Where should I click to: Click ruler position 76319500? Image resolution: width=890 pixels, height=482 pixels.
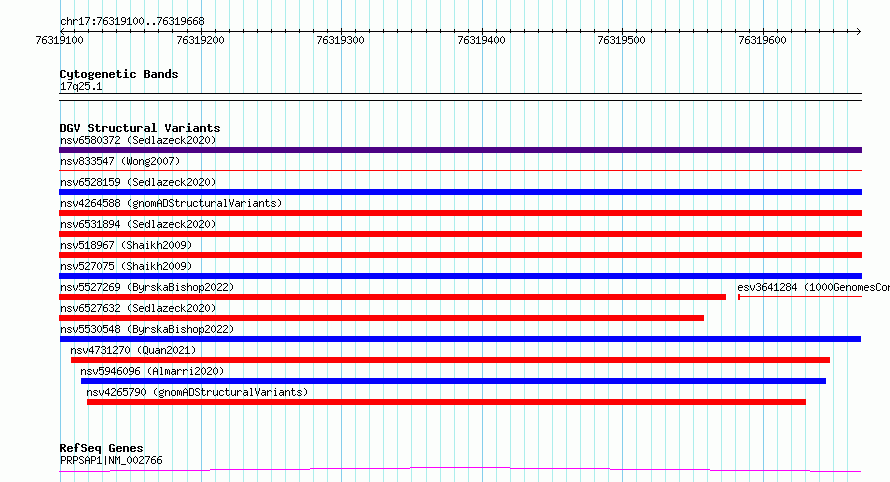[x=622, y=40]
